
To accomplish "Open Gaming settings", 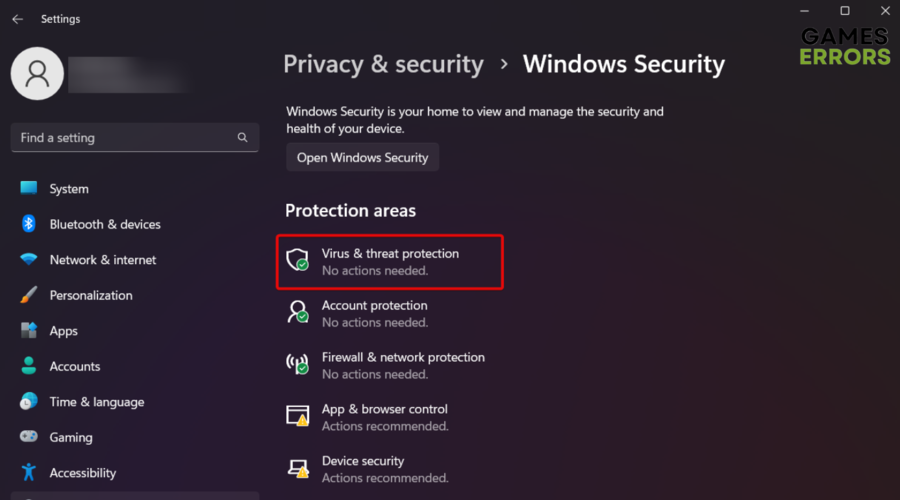I will tap(71, 438).
